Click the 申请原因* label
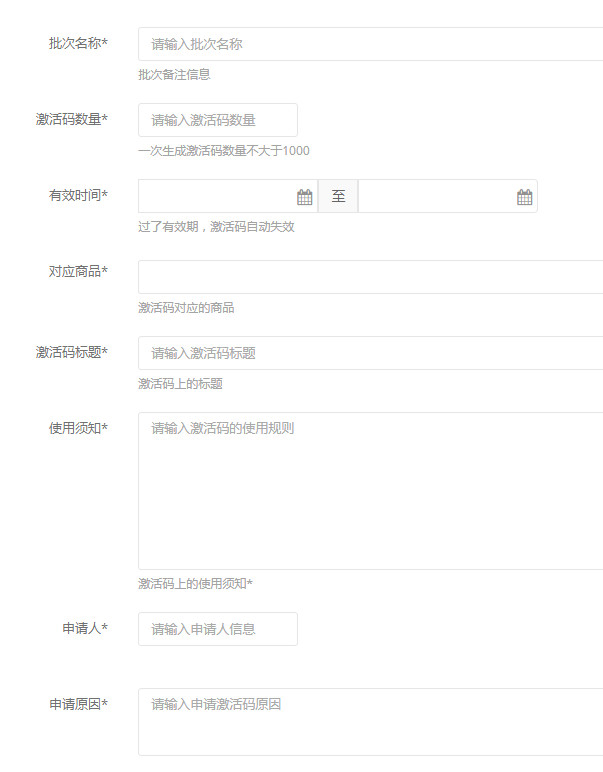 pos(78,704)
